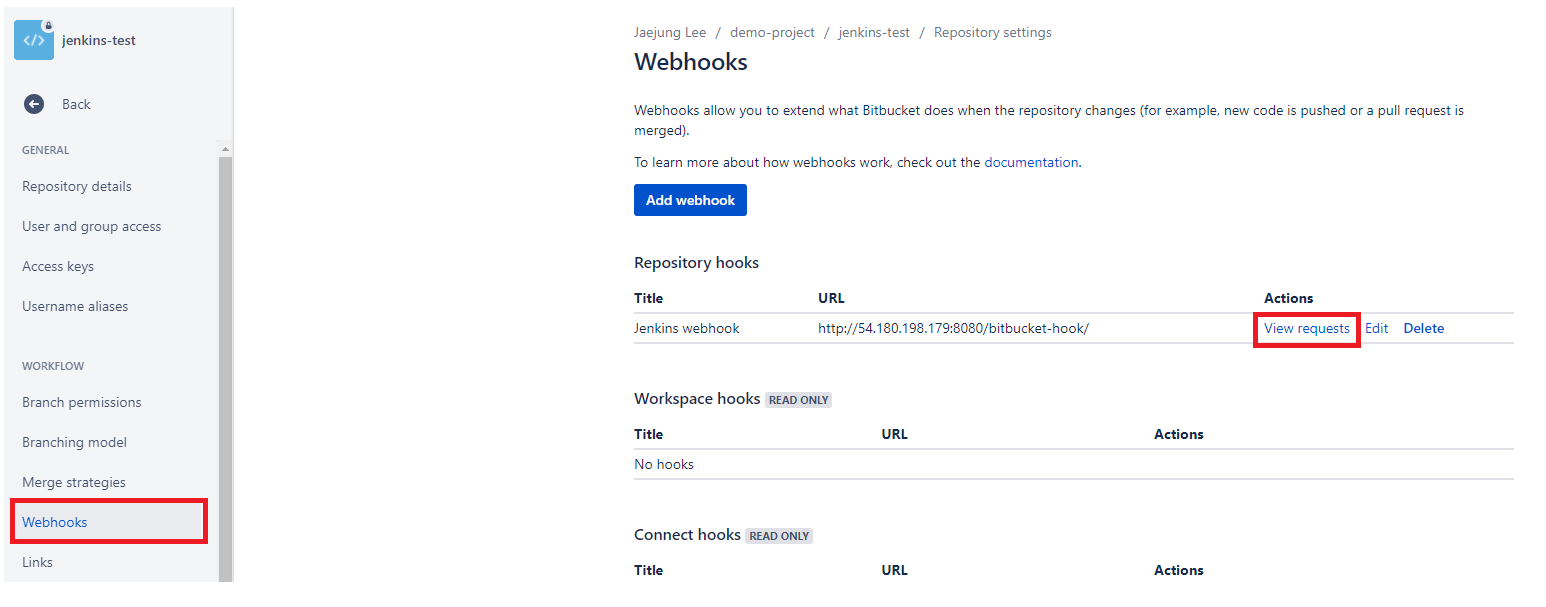Click the Workspace hooks heading
1546x607 pixels.
click(697, 399)
